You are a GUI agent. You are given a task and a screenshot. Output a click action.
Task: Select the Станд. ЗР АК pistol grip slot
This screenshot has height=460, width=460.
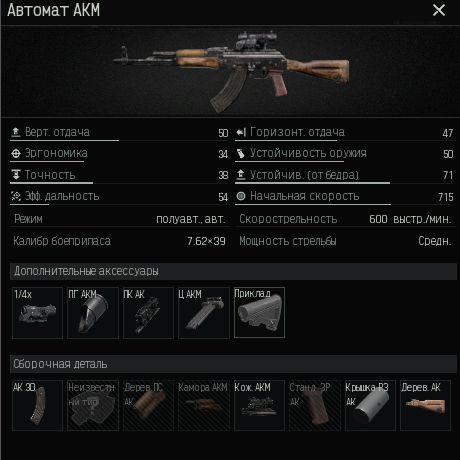pos(315,405)
